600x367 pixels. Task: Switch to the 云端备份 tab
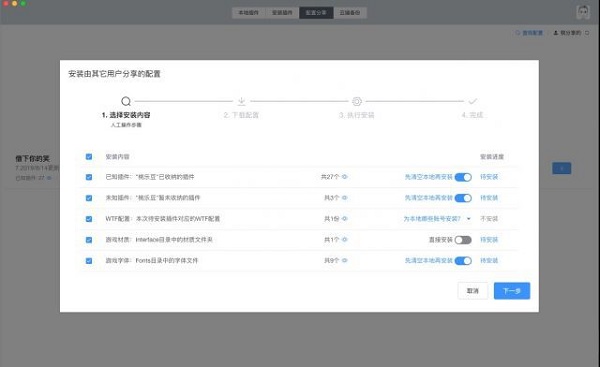tap(350, 13)
